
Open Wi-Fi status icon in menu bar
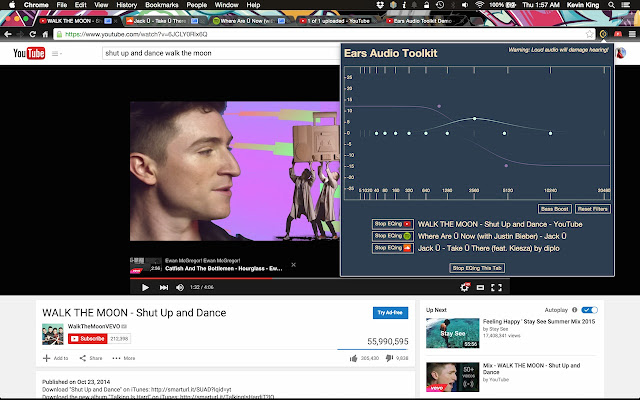(480, 5)
